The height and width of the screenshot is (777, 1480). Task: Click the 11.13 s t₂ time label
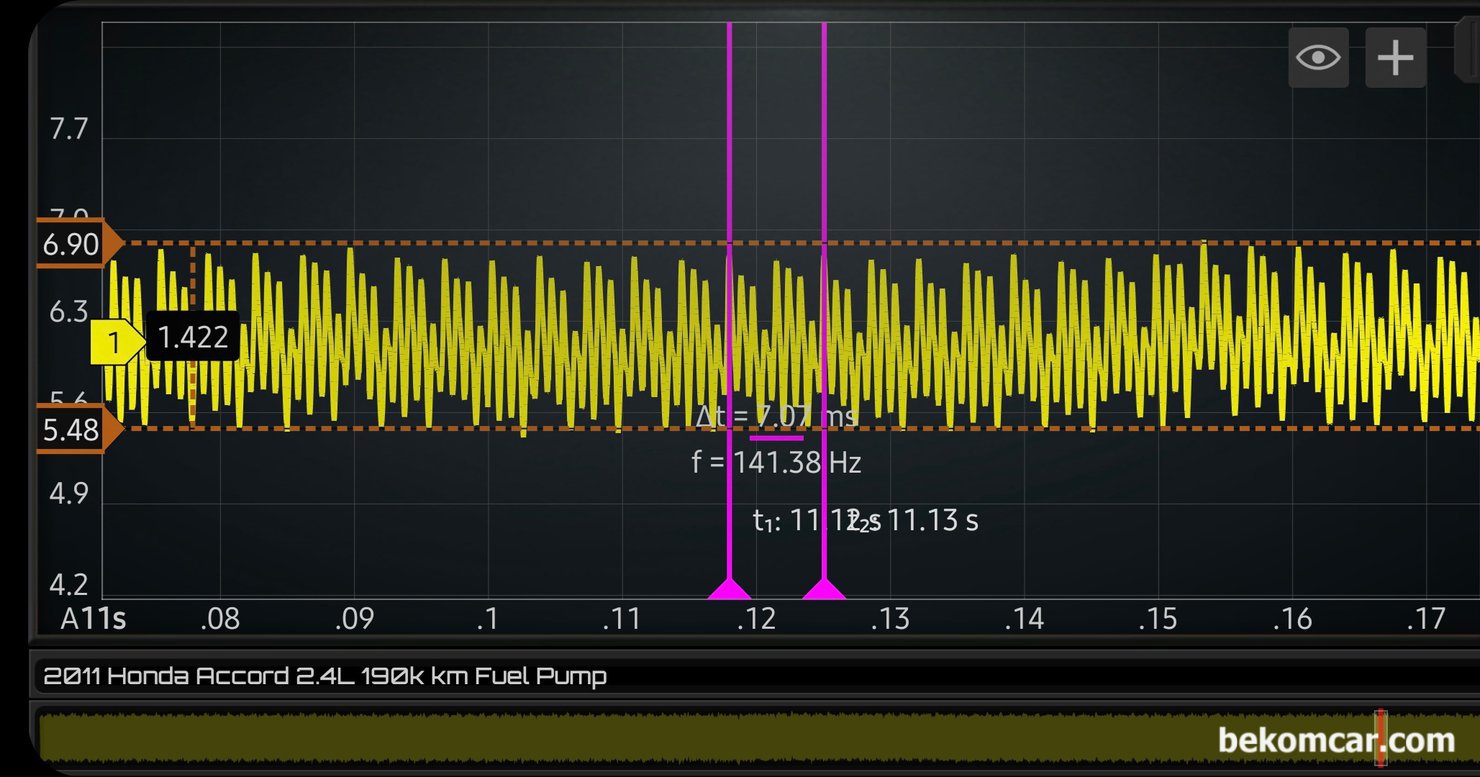(x=932, y=520)
